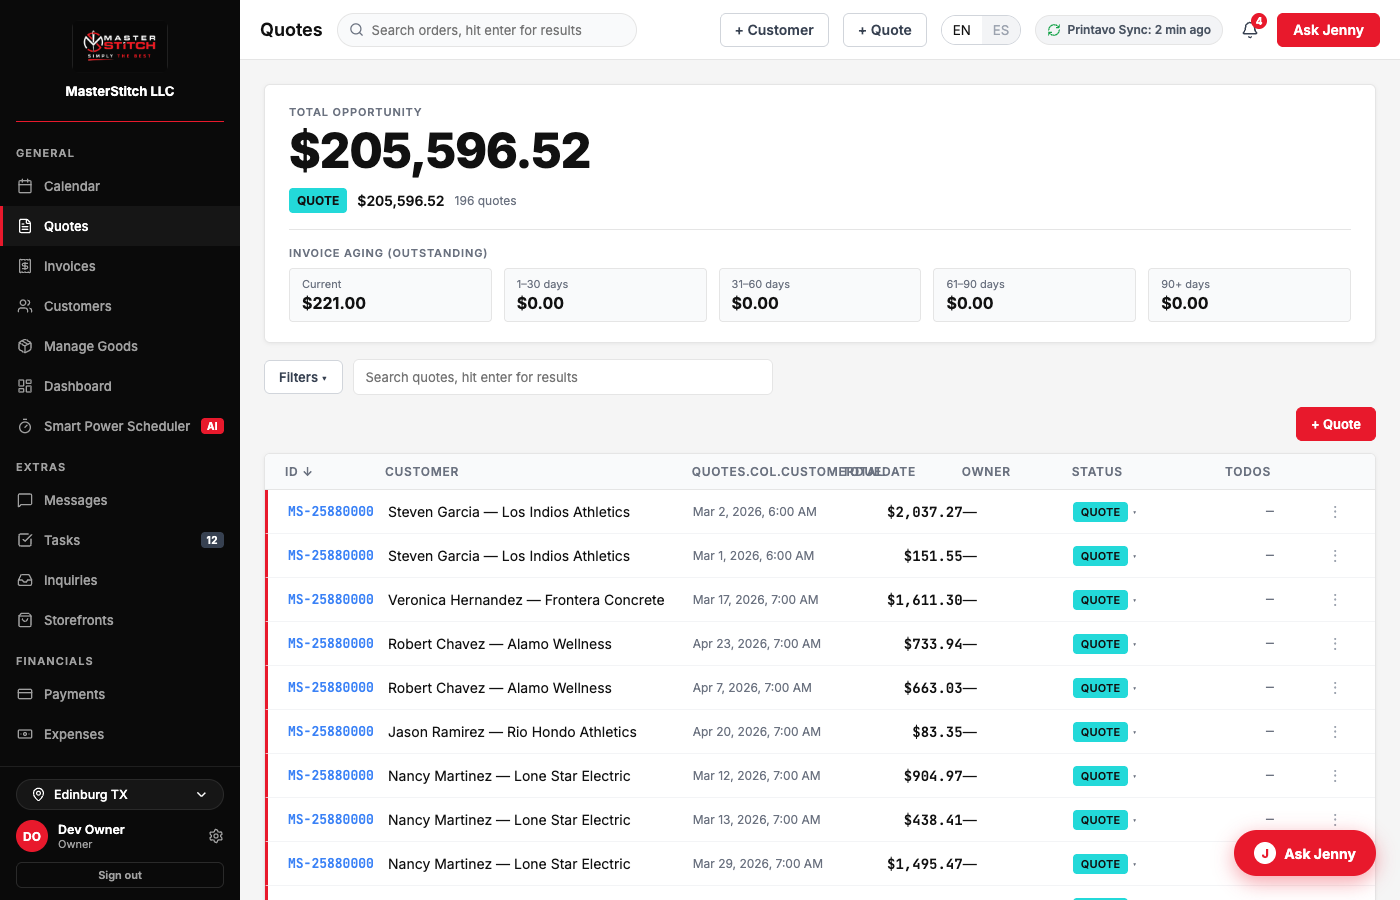Image resolution: width=1400 pixels, height=900 pixels.
Task: Click the search magnifier icon in top bar
Action: coord(357,30)
